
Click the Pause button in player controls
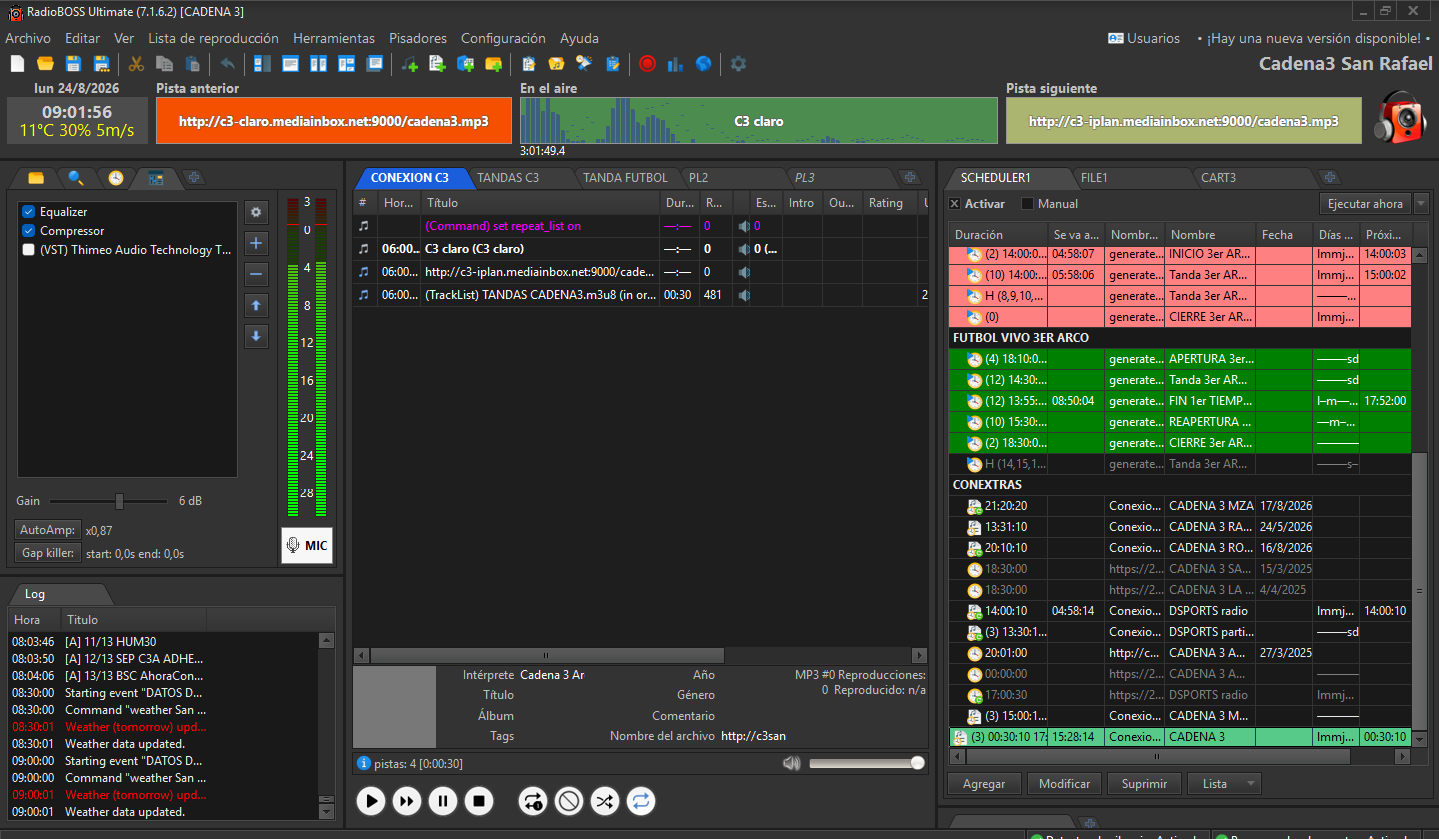(x=443, y=800)
